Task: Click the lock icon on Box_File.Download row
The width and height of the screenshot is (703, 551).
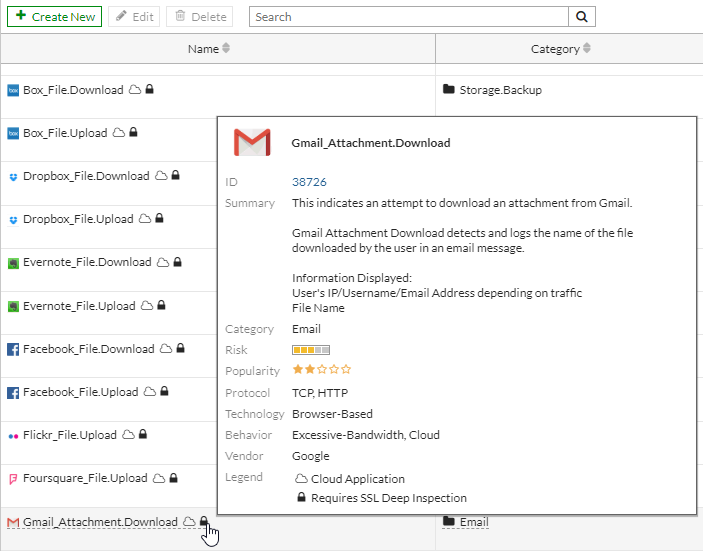Action: [149, 90]
